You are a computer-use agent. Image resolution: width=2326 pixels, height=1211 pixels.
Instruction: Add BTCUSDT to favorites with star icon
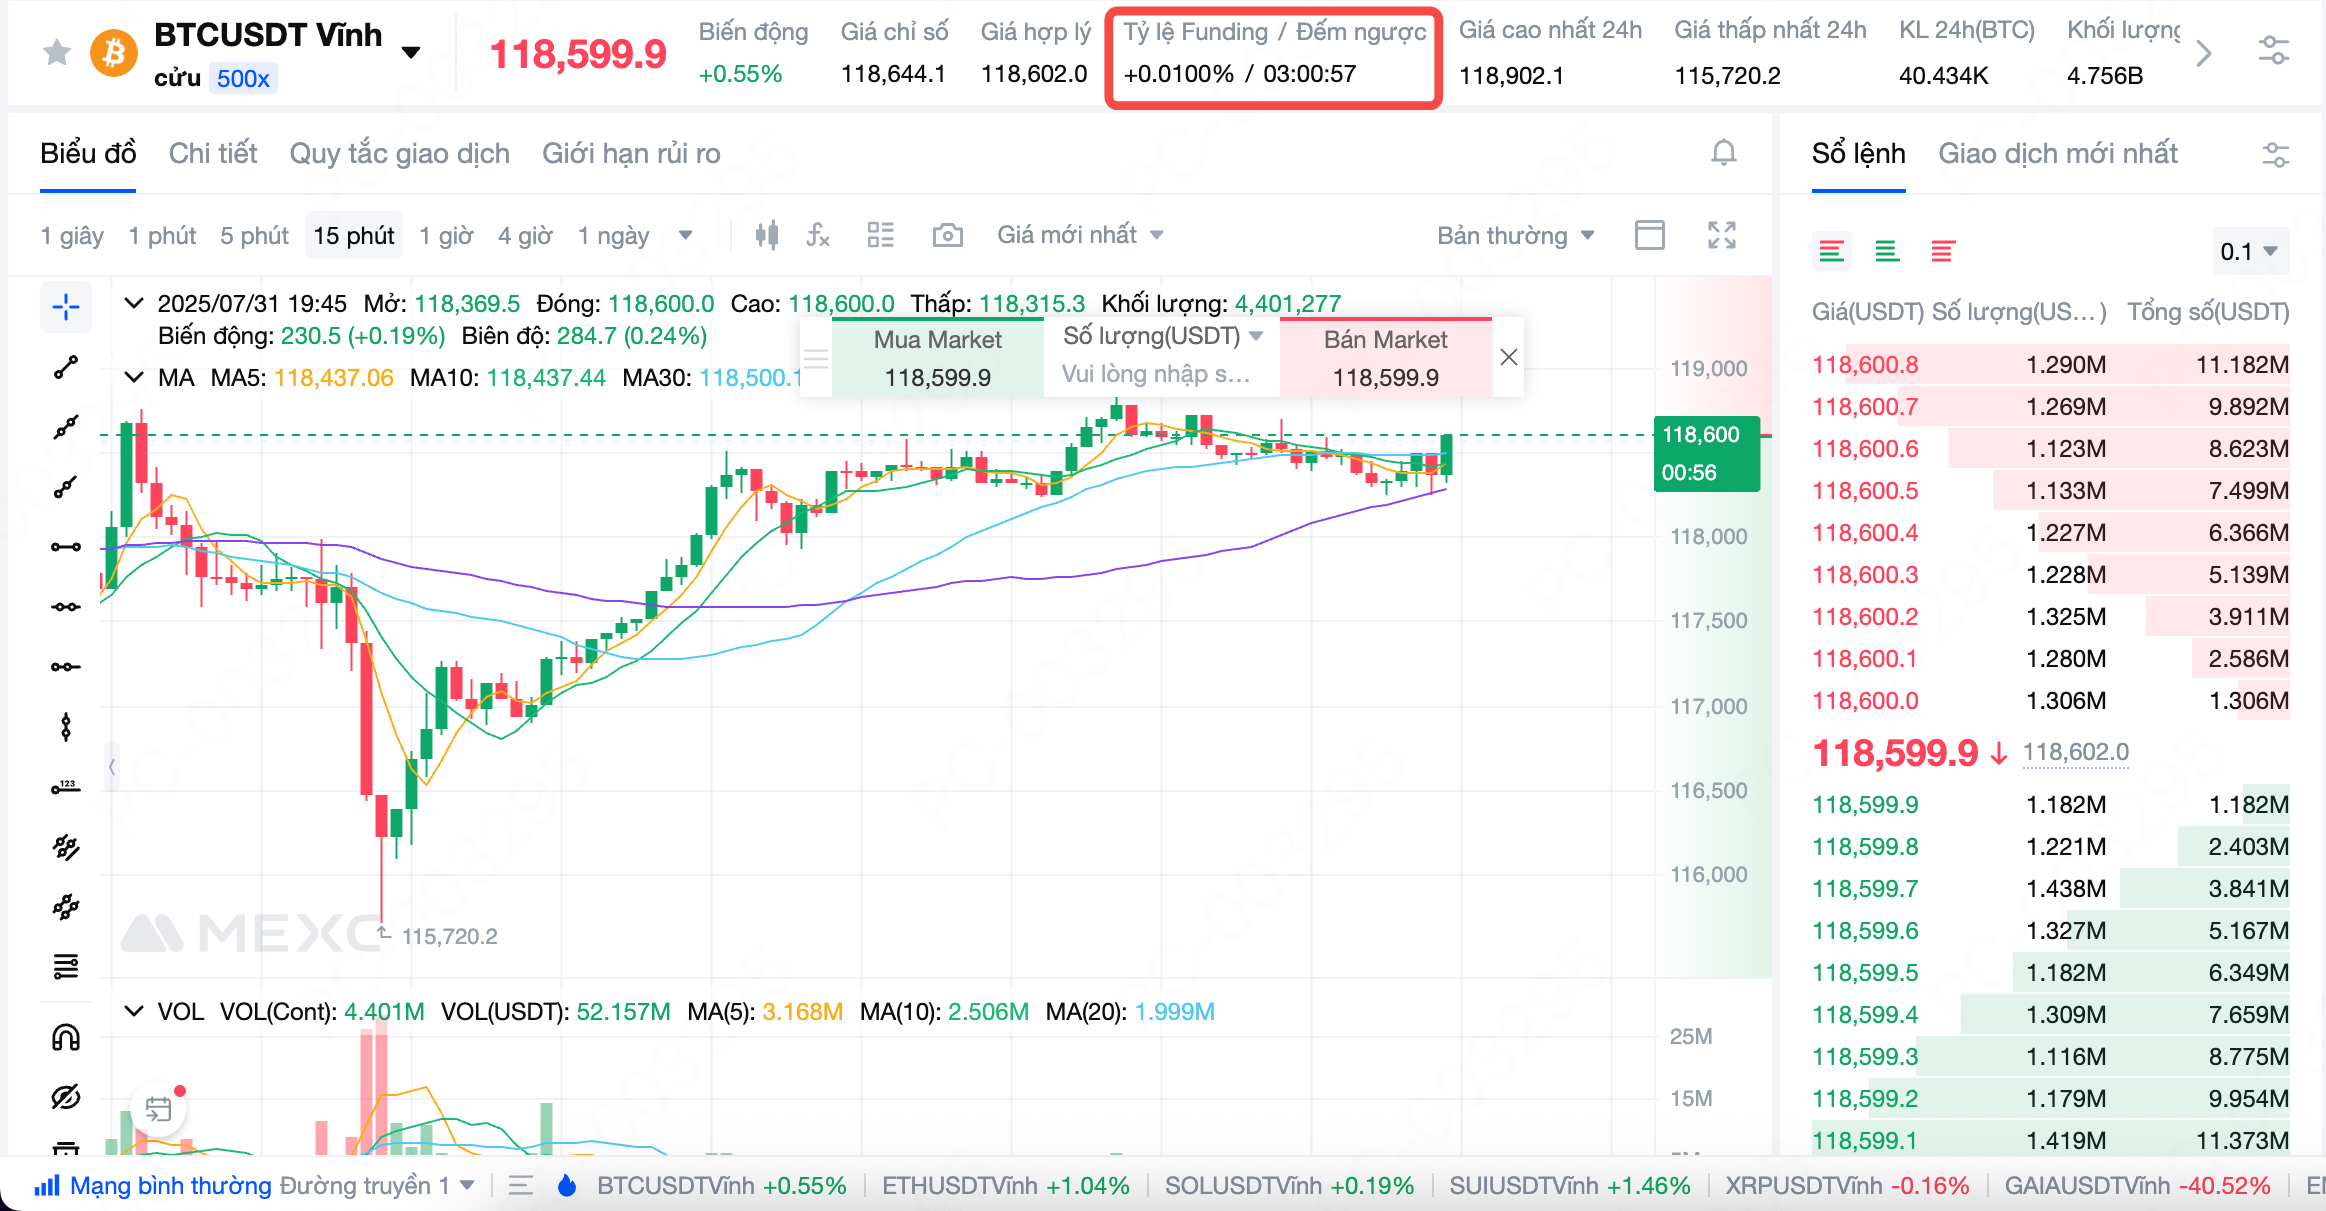[57, 52]
